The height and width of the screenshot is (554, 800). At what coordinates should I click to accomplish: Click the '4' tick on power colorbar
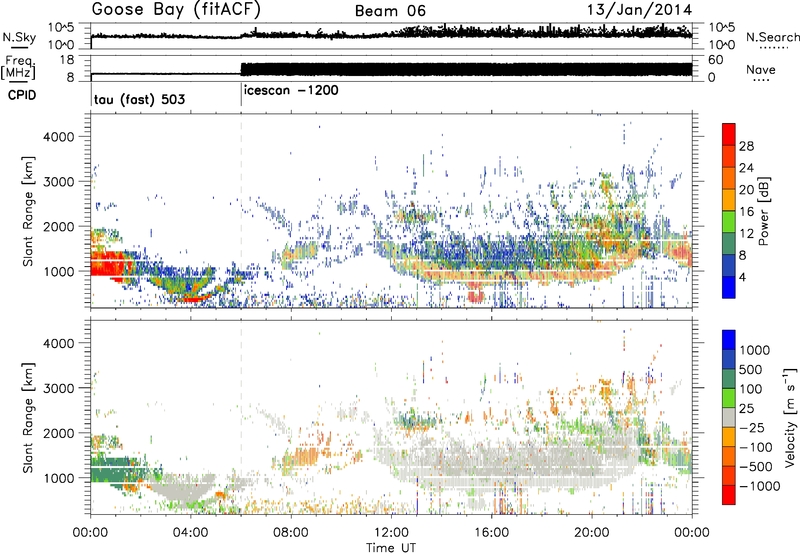pos(742,277)
